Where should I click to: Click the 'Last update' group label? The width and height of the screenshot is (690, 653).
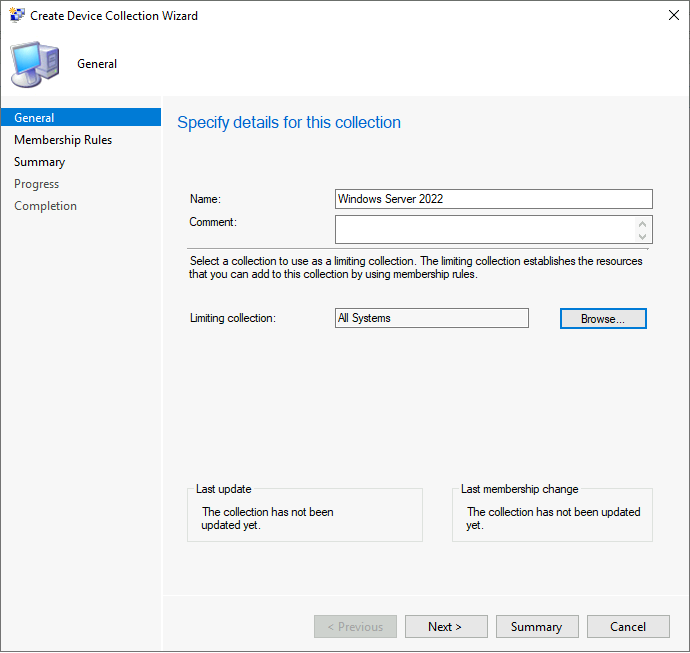point(224,489)
